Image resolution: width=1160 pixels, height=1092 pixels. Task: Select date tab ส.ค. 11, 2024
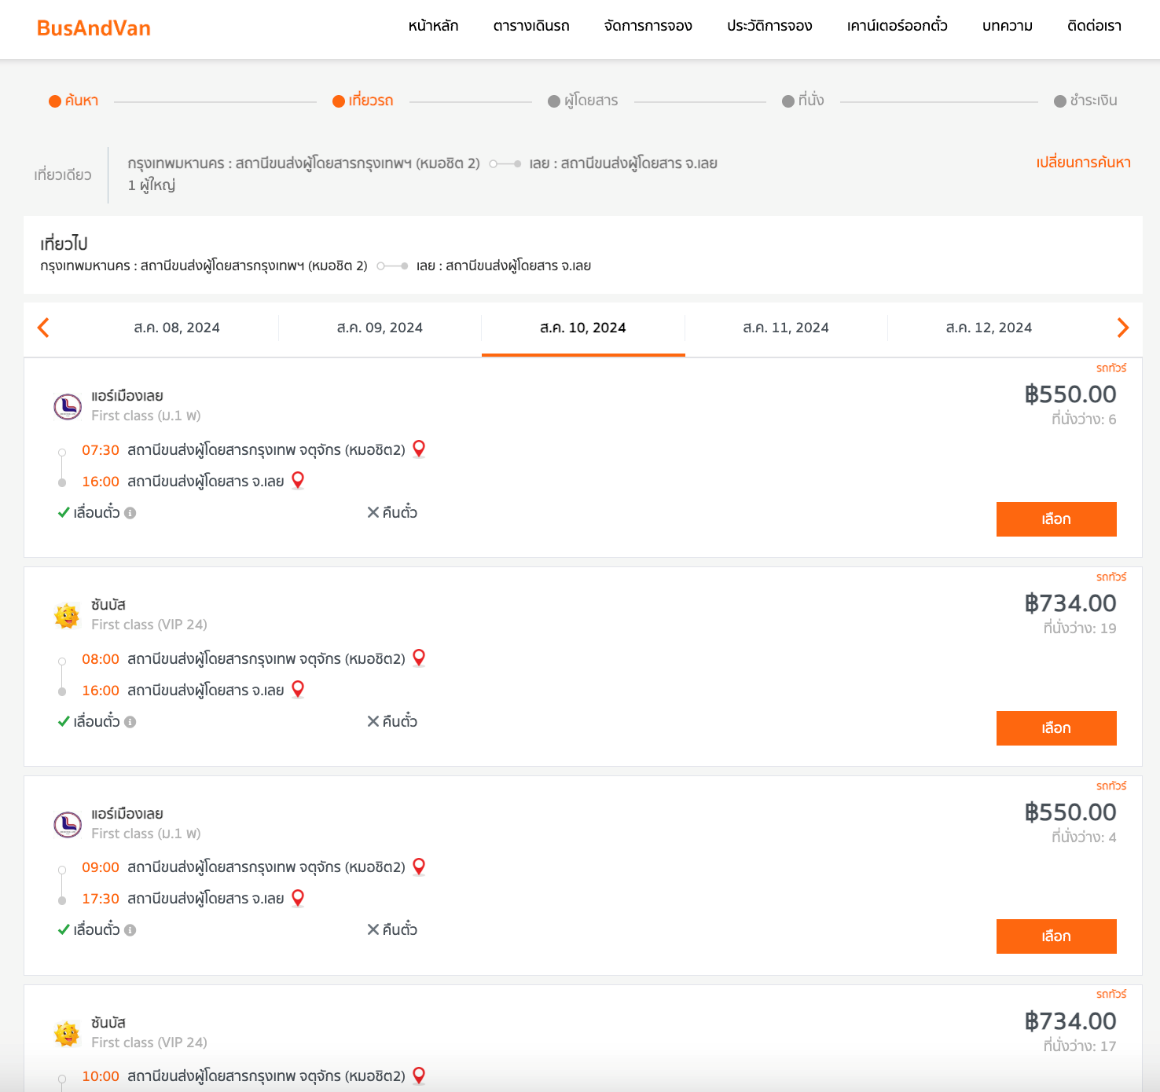click(x=786, y=328)
